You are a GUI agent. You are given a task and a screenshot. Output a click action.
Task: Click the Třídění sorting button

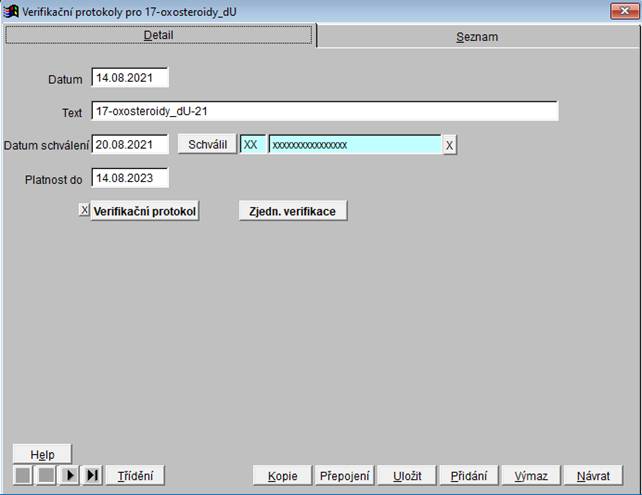tap(134, 476)
